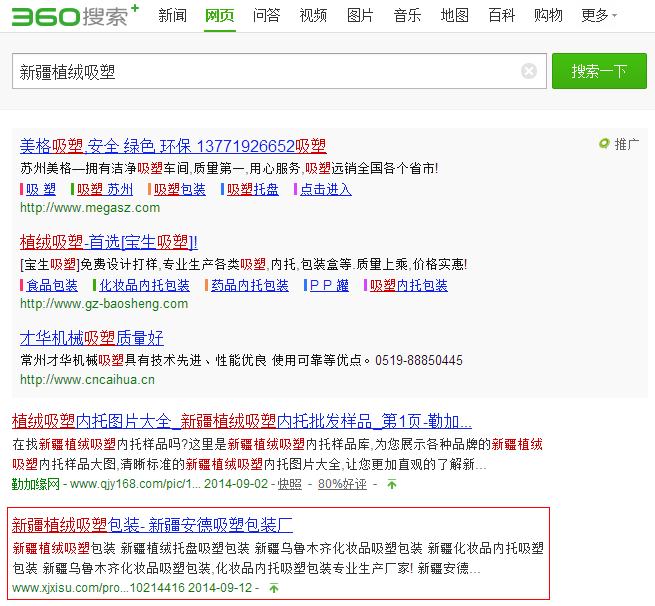Image resolution: width=655 pixels, height=606 pixels.
Task: Click into the search input field
Action: tap(265, 72)
